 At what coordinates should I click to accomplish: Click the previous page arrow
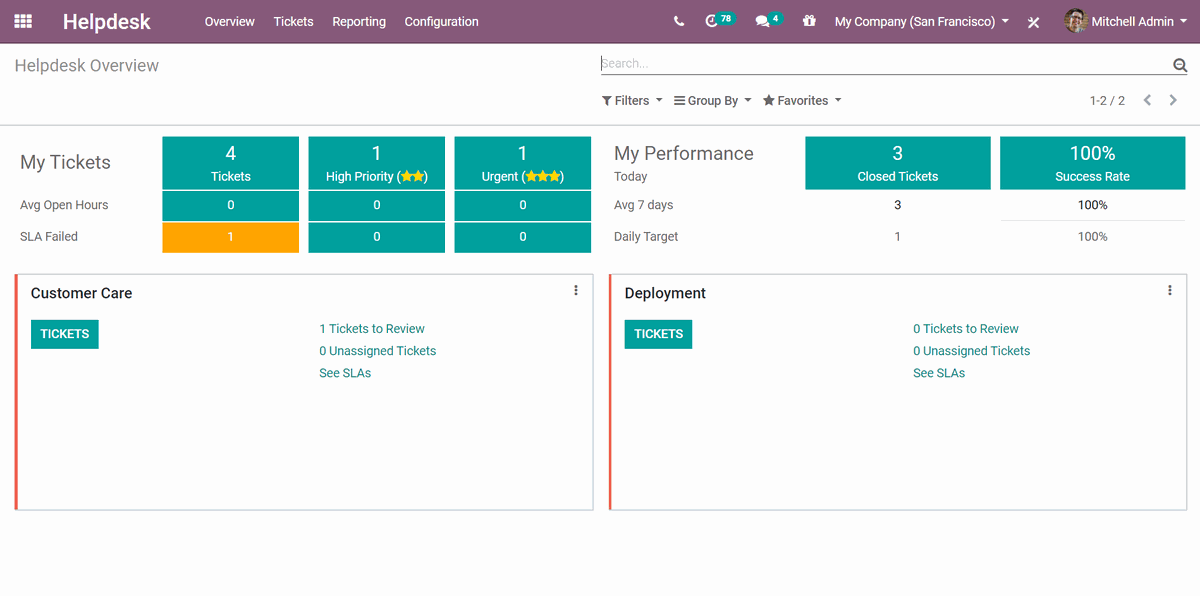coord(1147,100)
